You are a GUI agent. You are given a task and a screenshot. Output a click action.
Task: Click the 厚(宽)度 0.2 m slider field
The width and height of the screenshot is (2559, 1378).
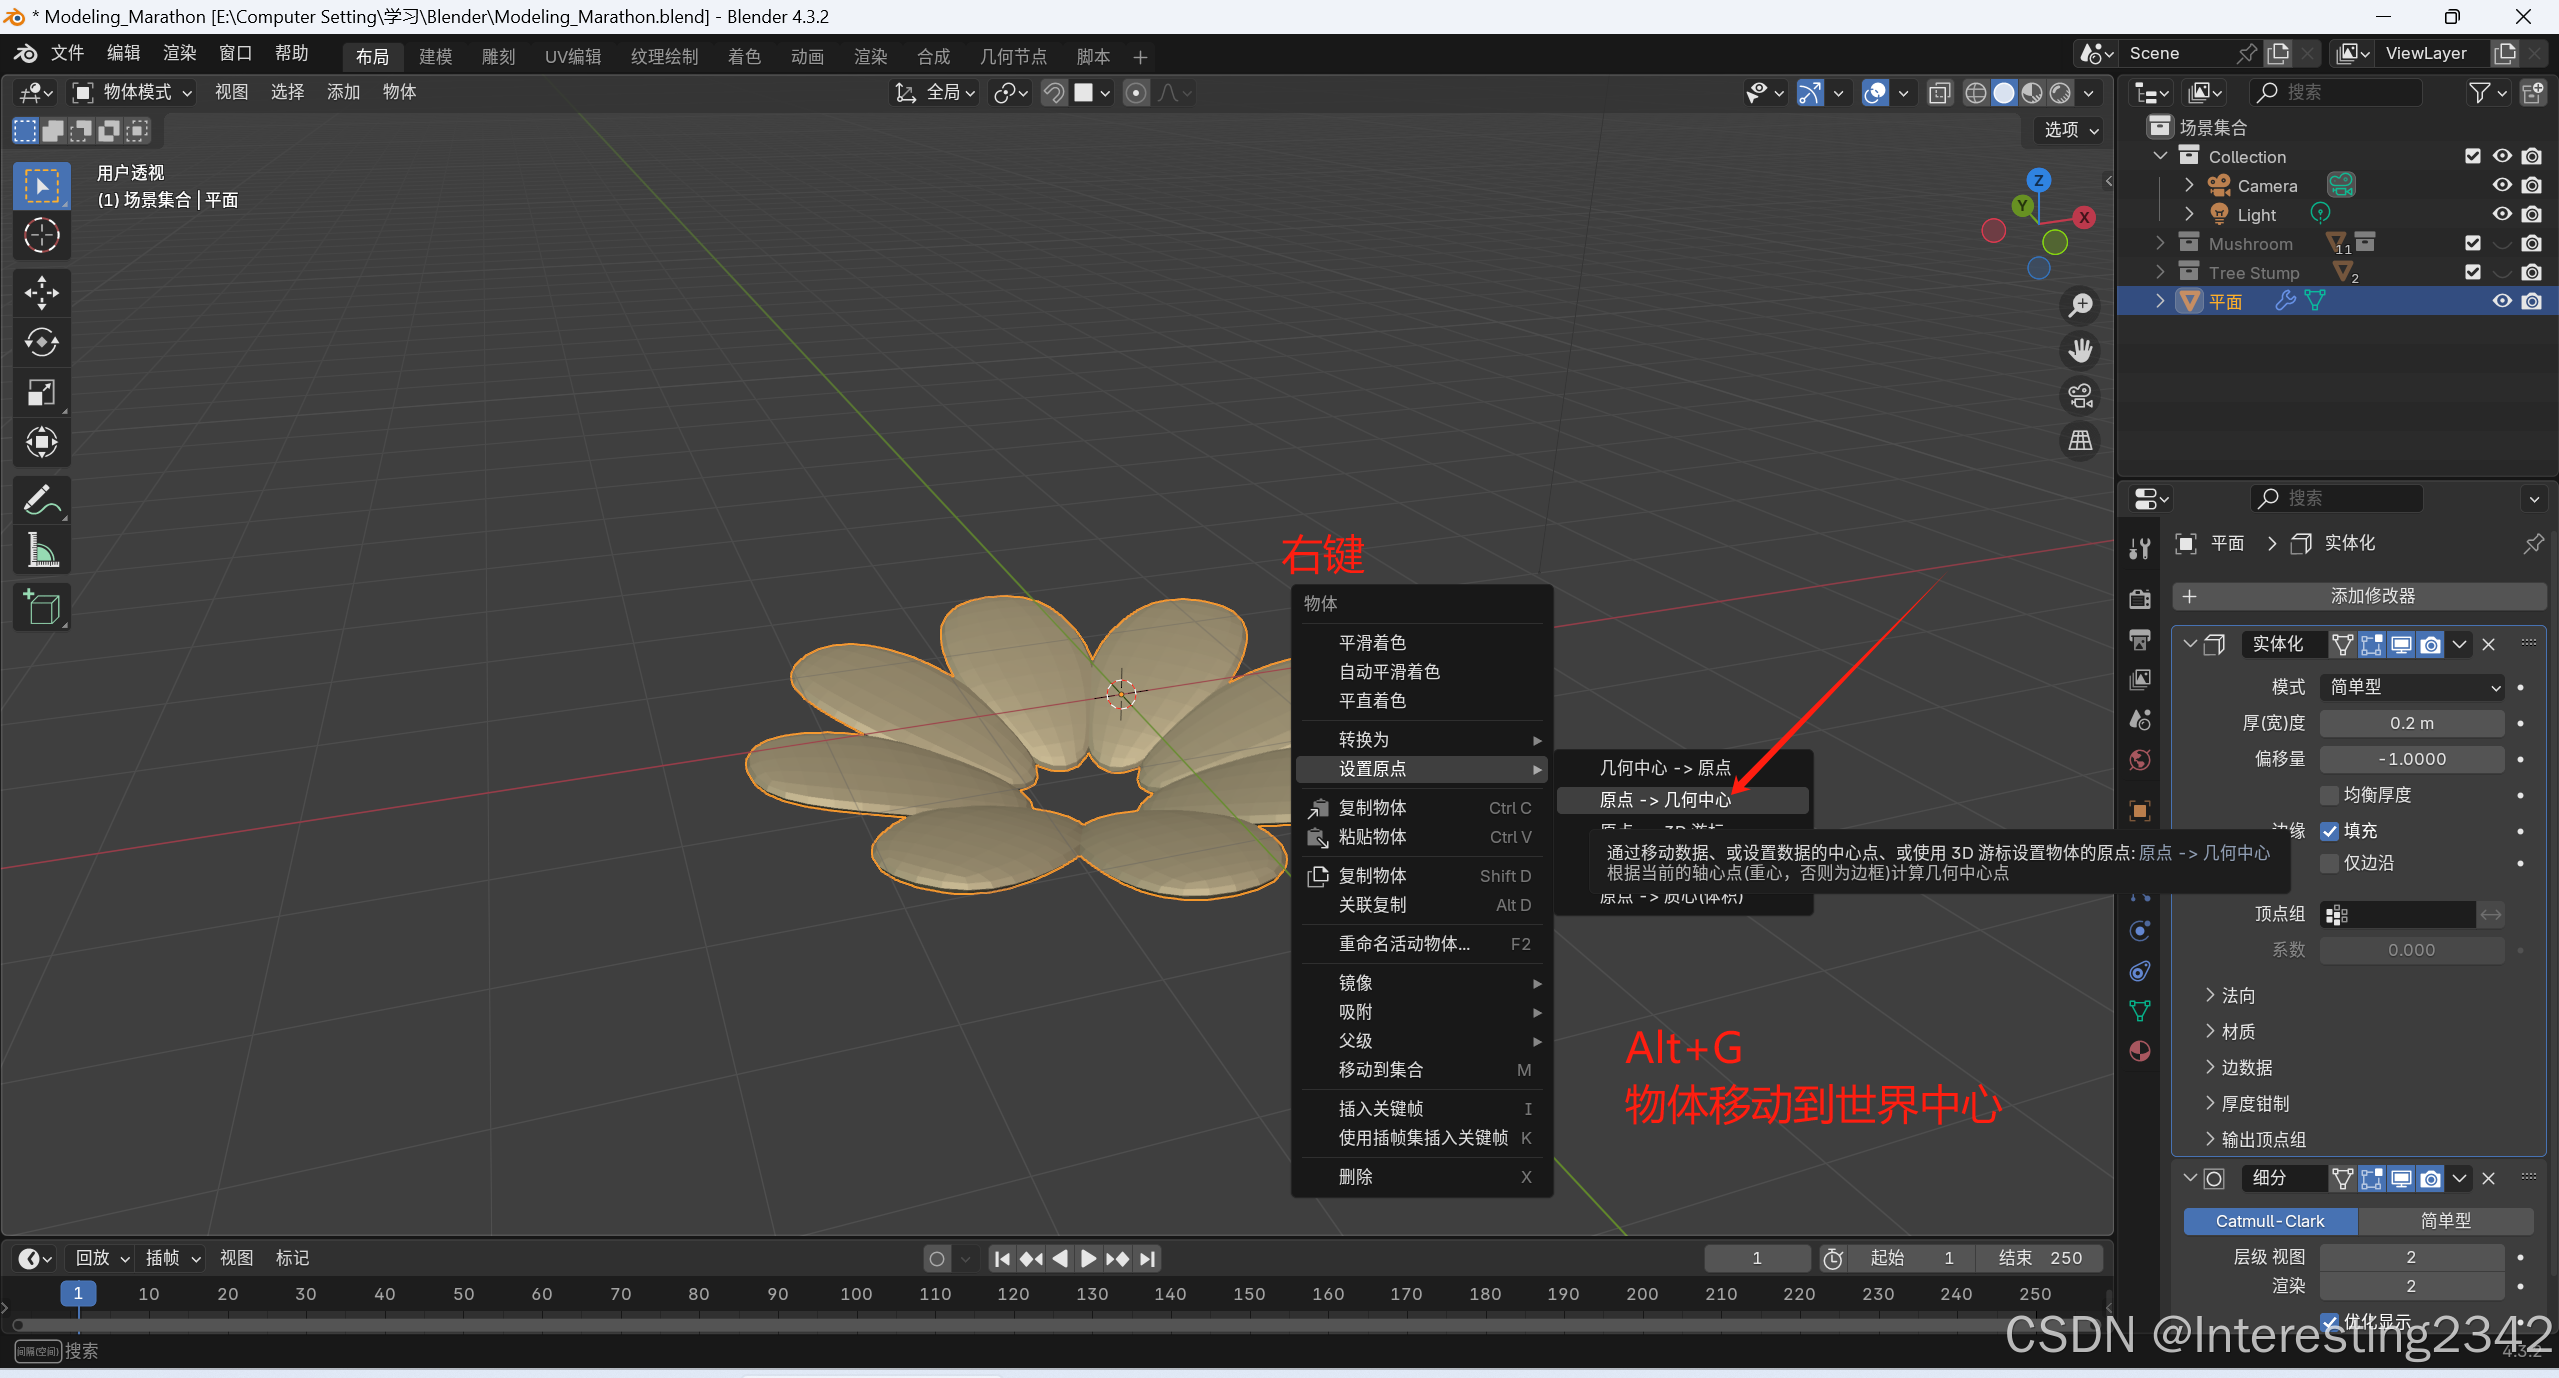2411,723
